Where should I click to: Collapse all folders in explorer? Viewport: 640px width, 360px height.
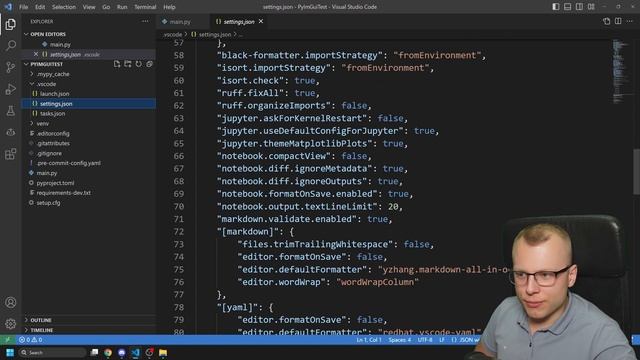point(149,64)
